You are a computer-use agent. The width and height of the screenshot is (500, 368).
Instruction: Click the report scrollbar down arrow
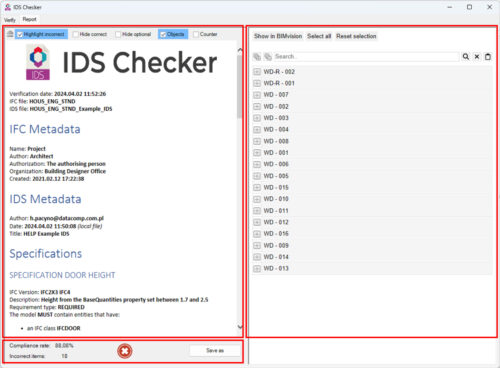pos(240,327)
